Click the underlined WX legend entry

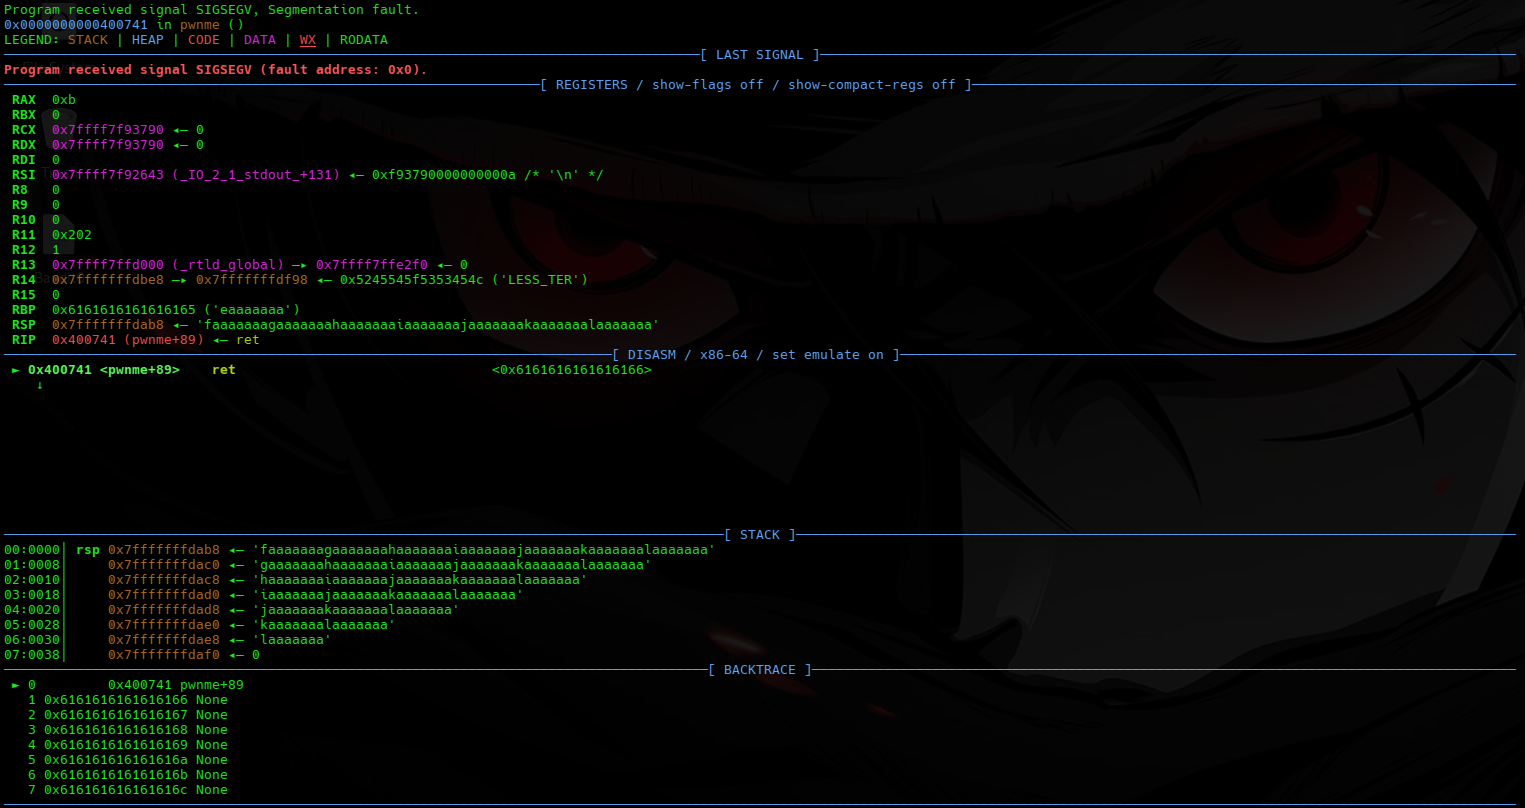[308, 40]
